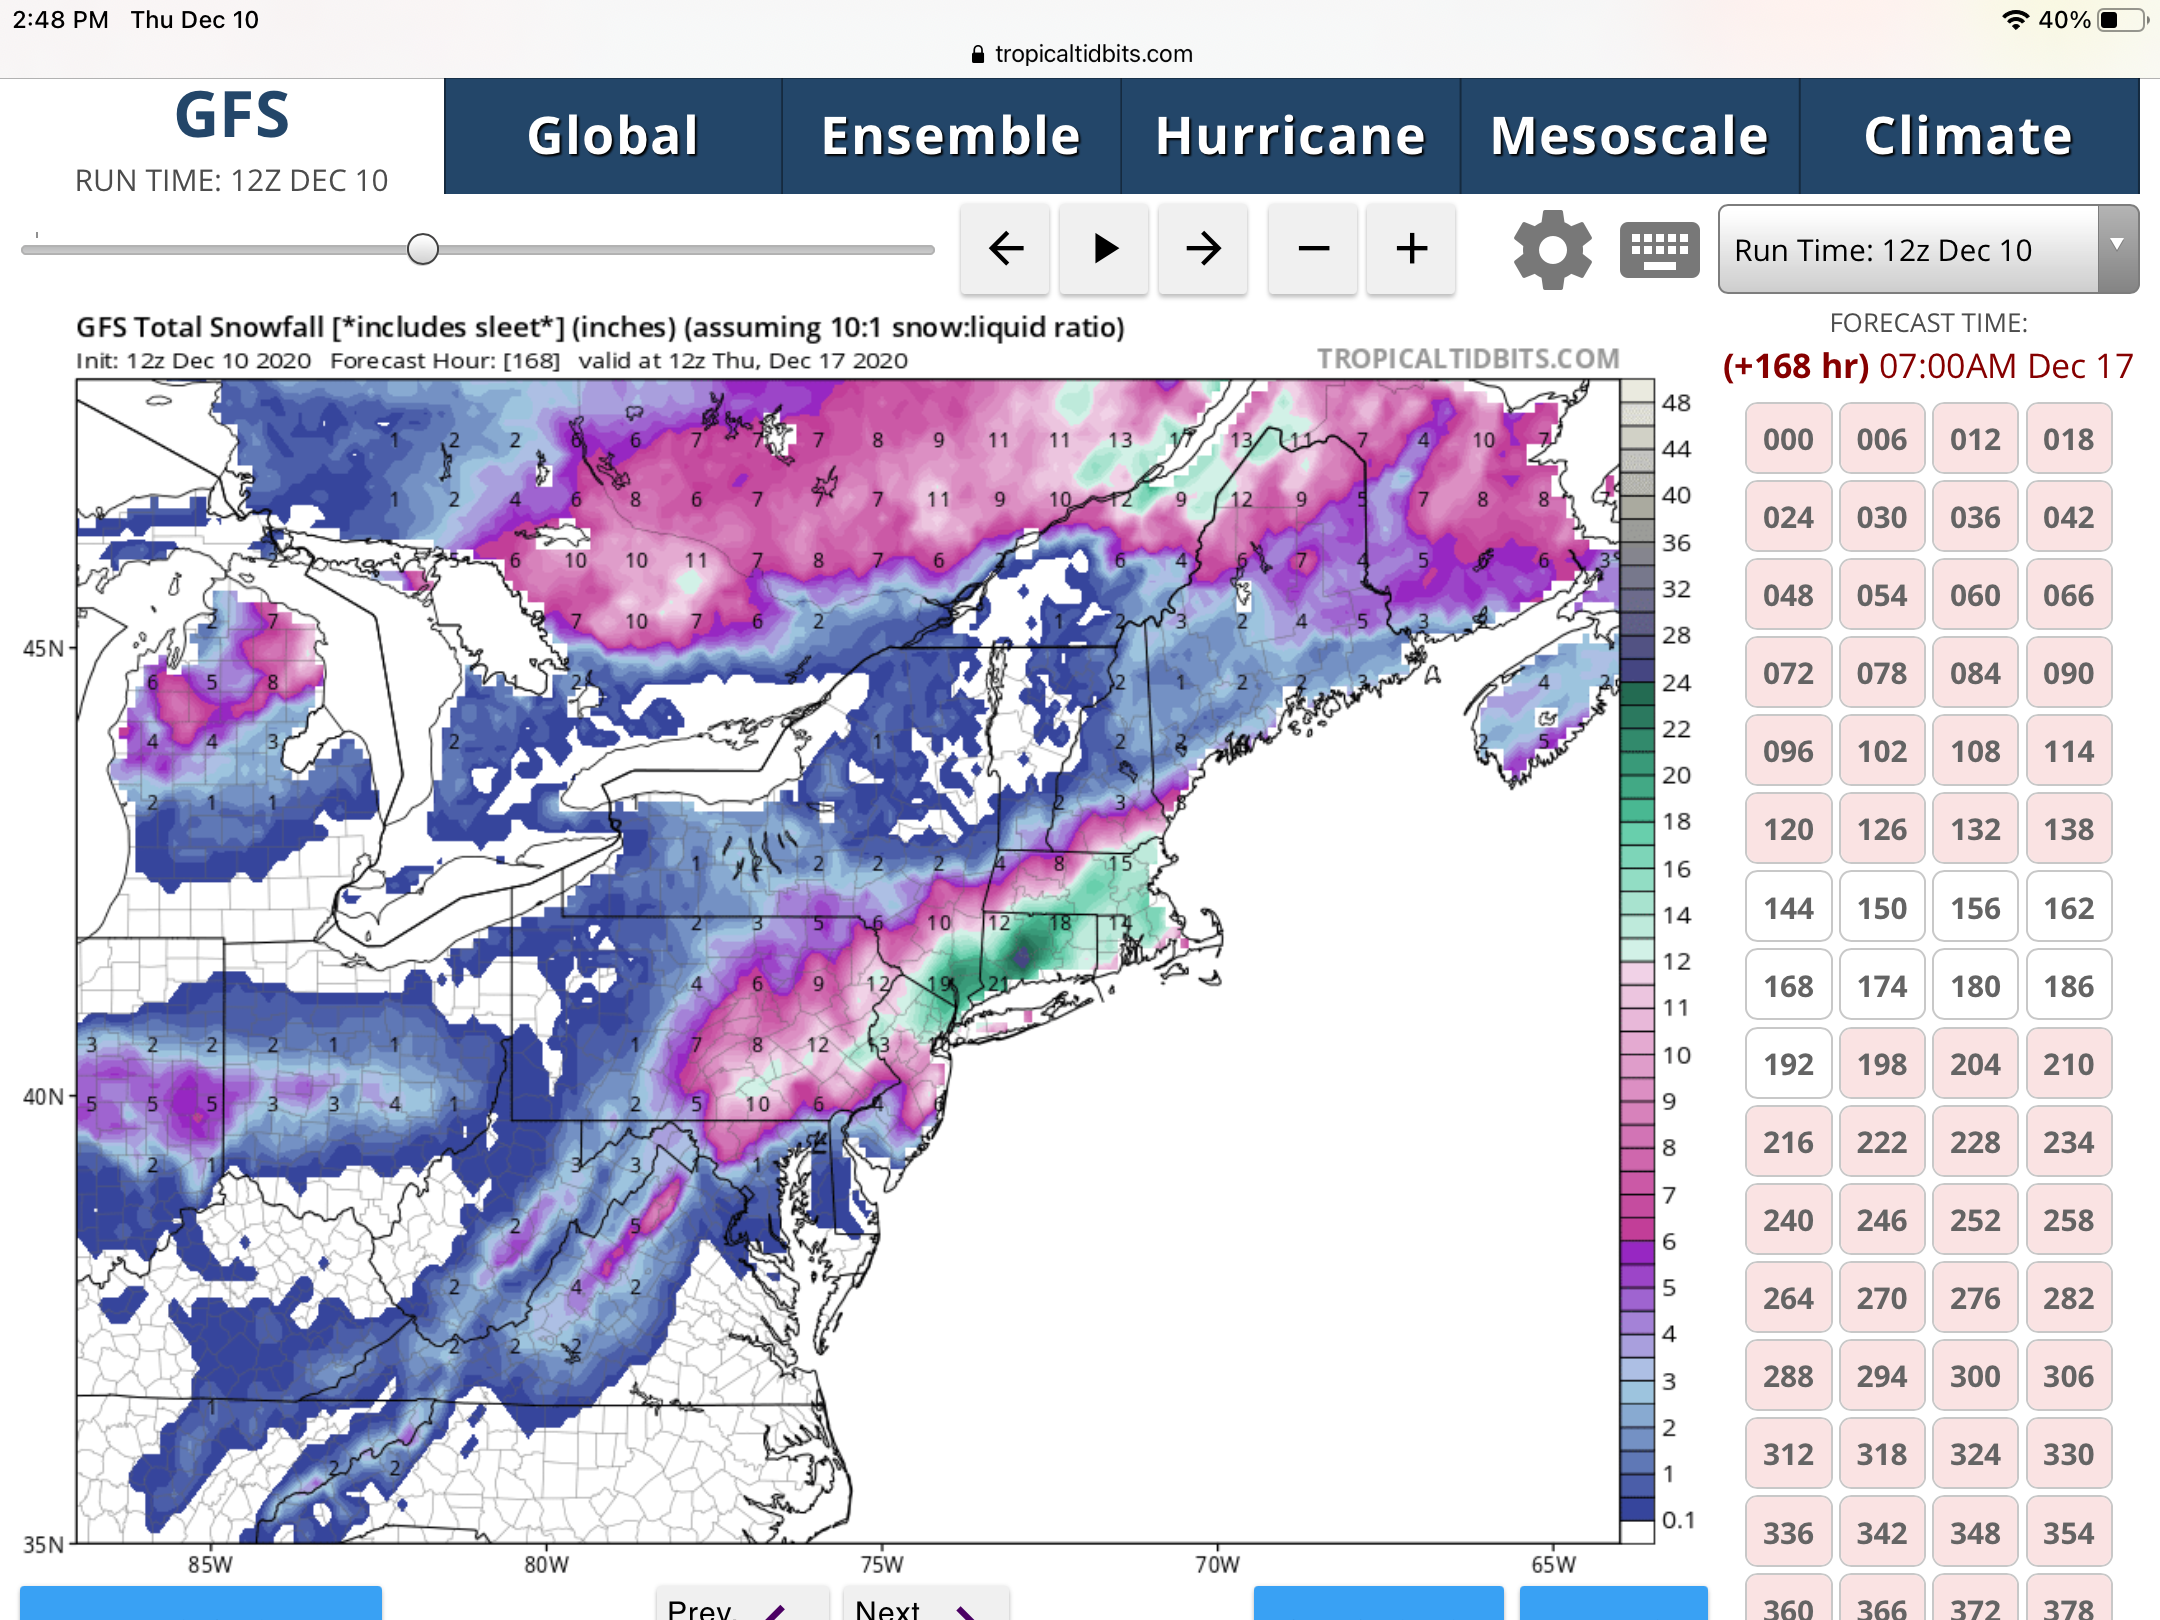Open the Mesoscale menu
This screenshot has height=1620, width=2160.
(x=1629, y=136)
